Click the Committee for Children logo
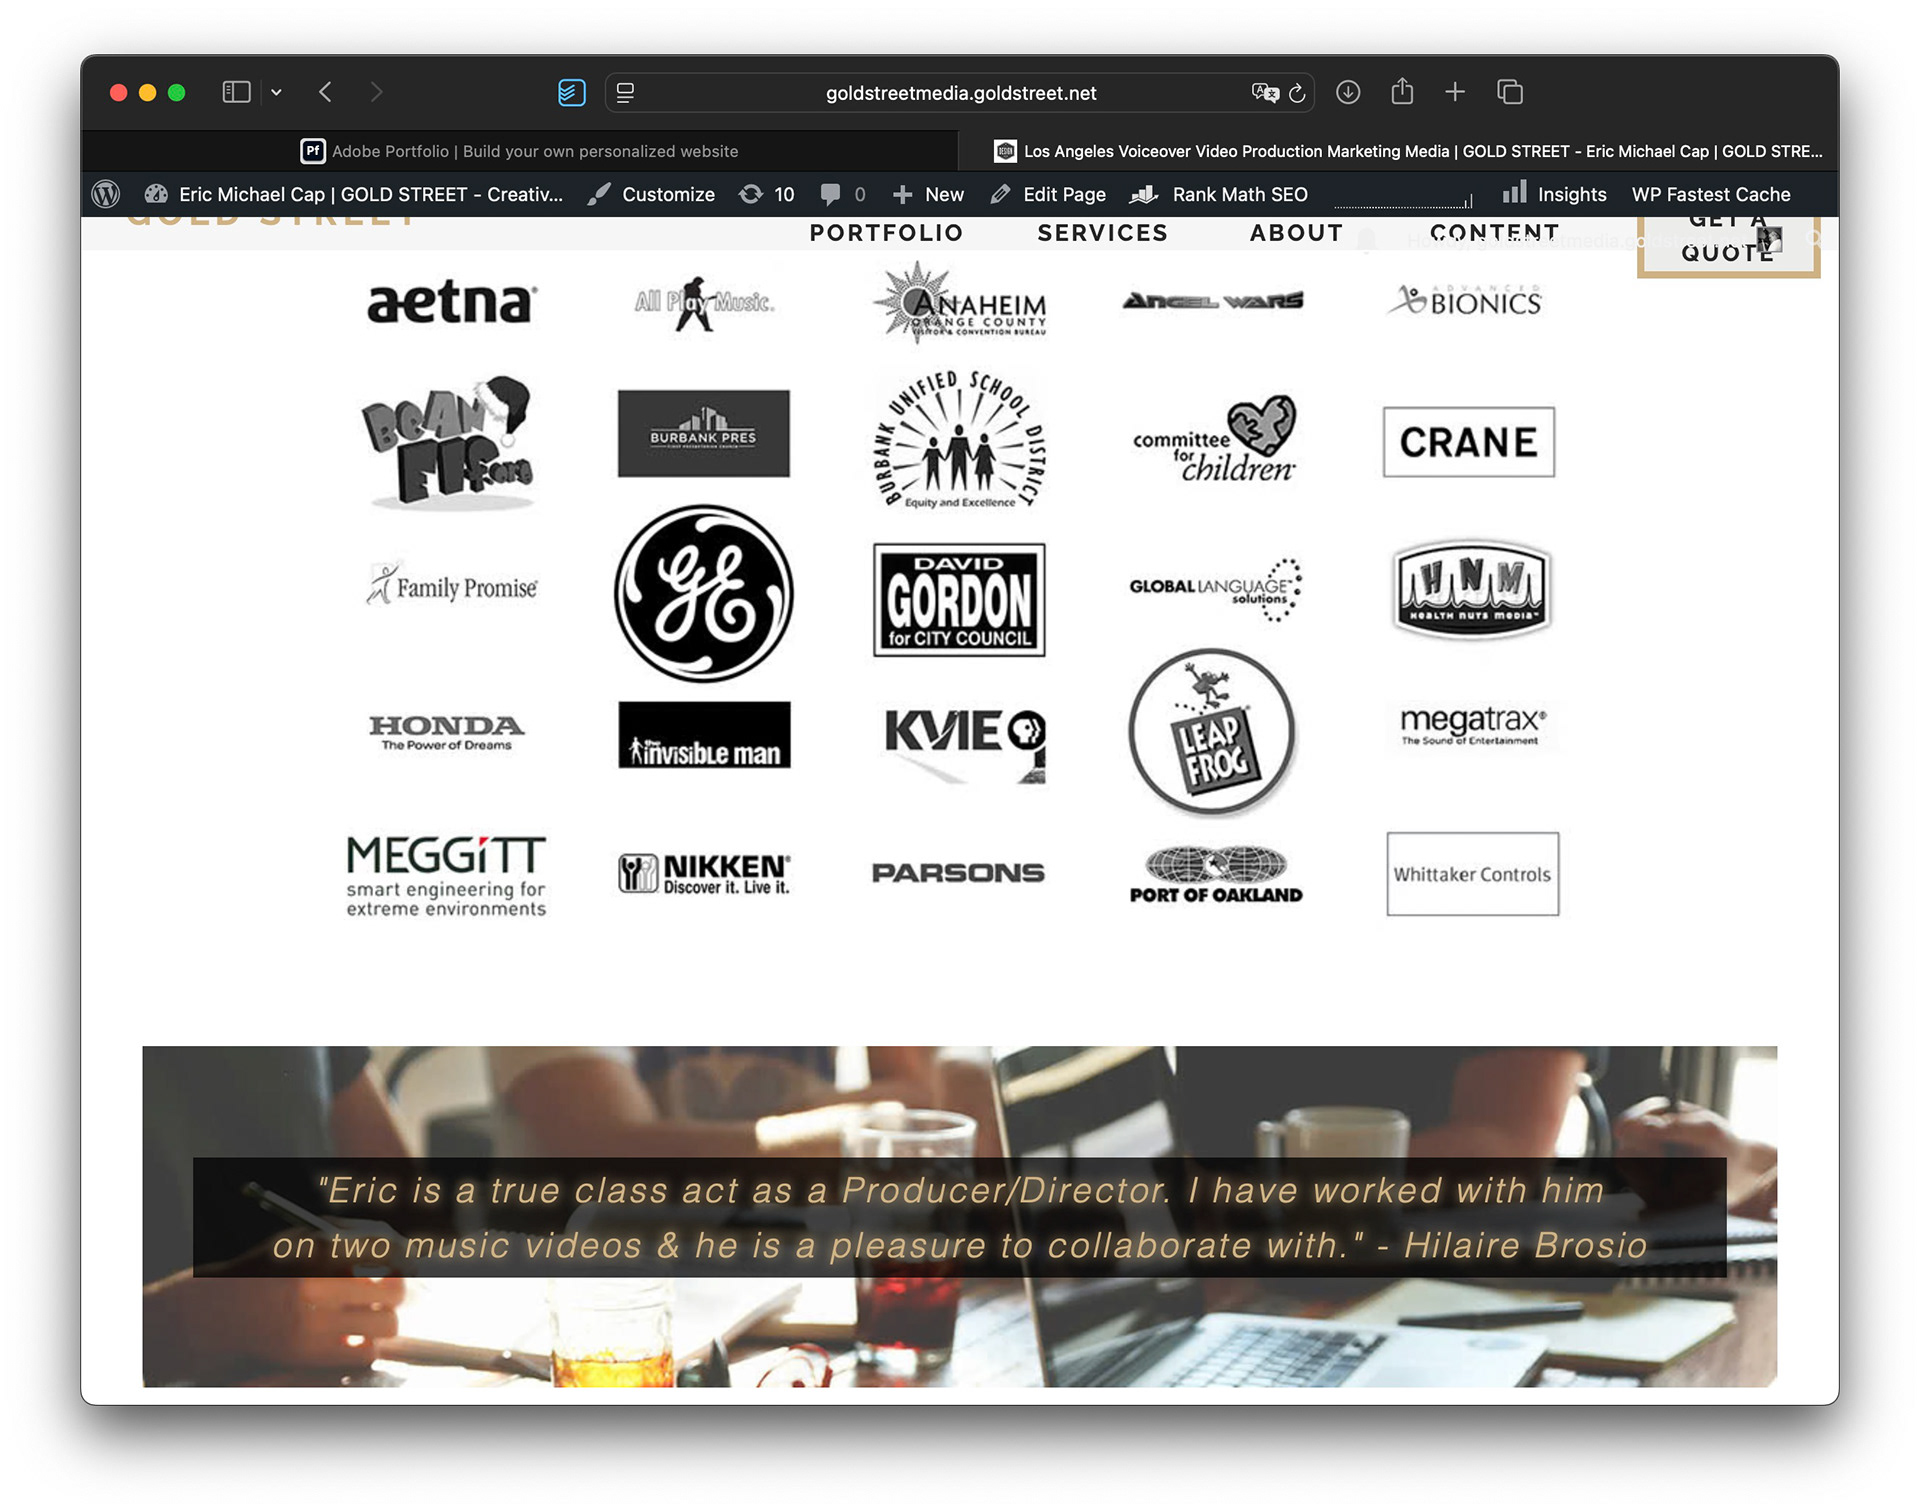 point(1214,440)
